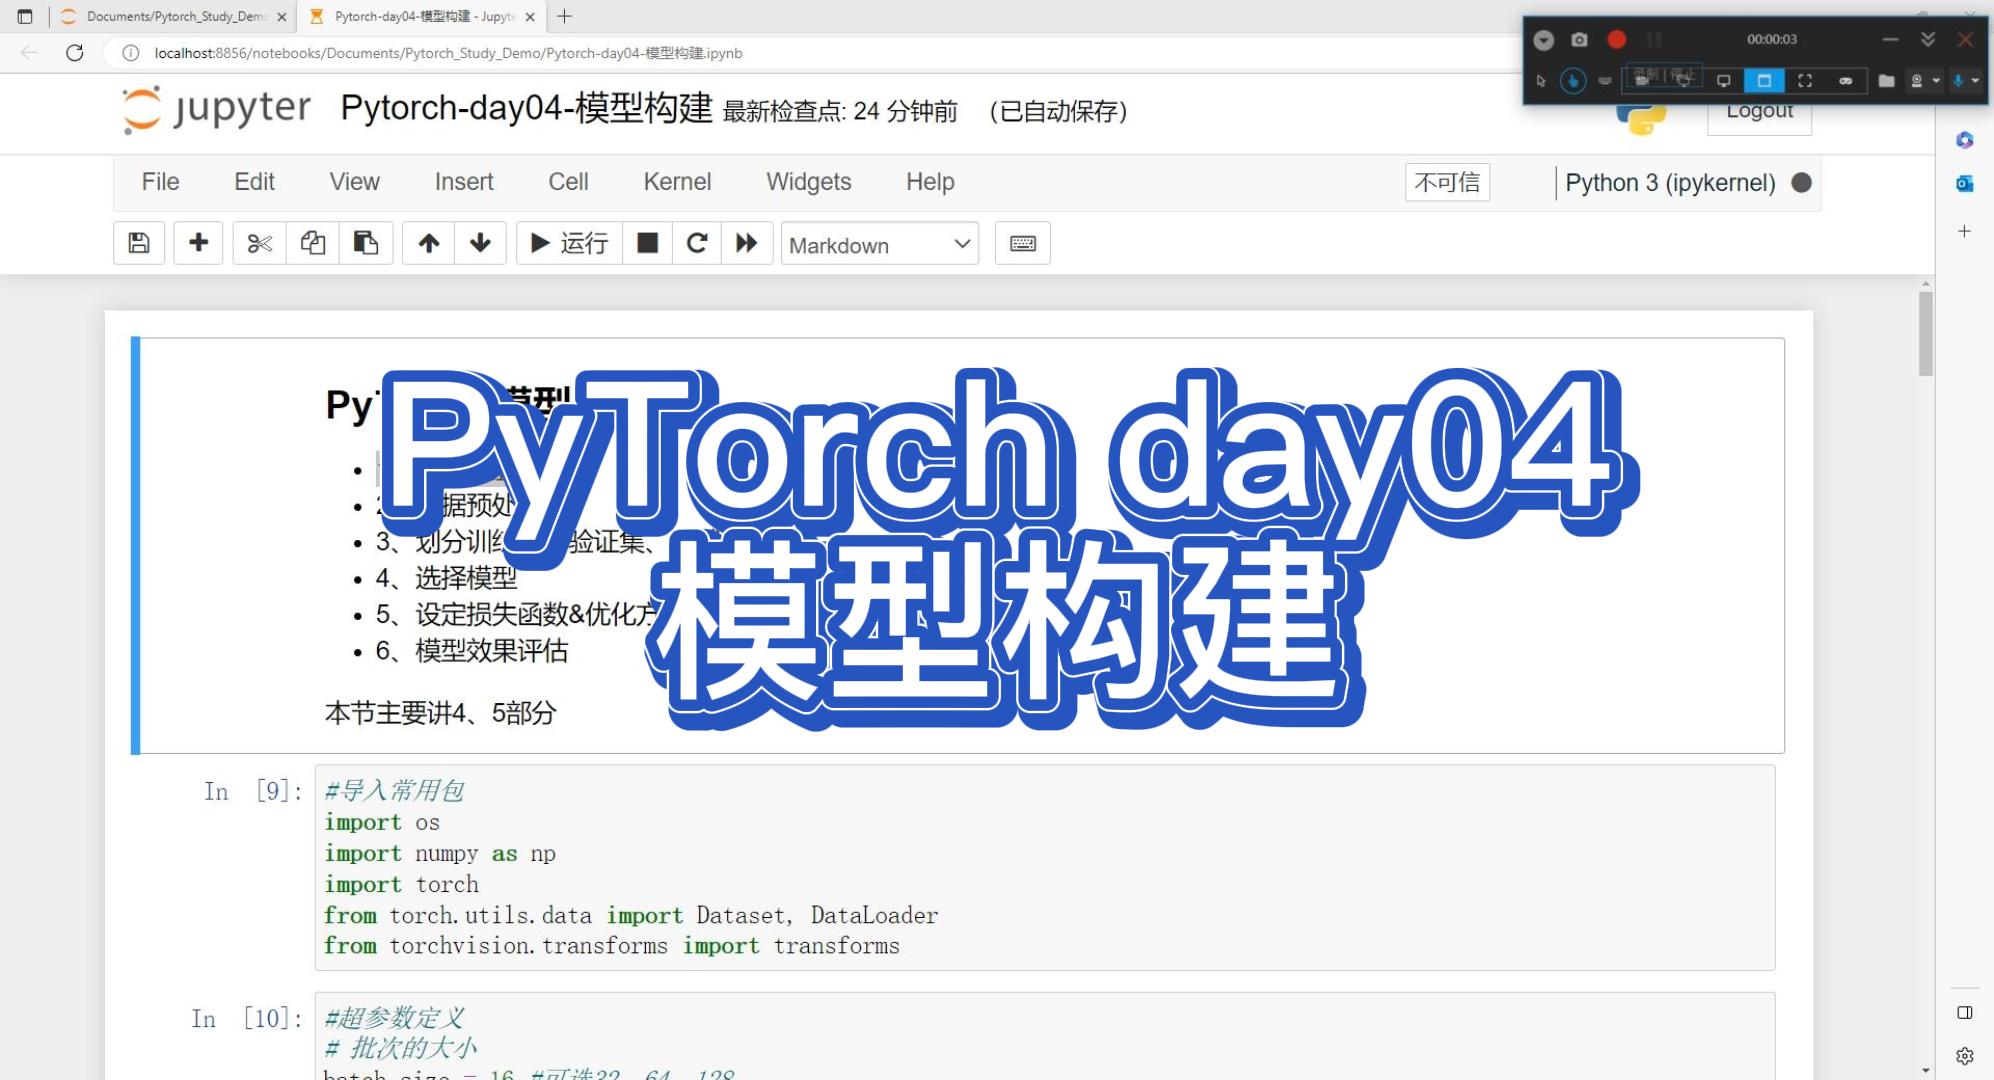Toggle the mouse click effect in the recorder
This screenshot has width=1994, height=1080.
(1573, 80)
